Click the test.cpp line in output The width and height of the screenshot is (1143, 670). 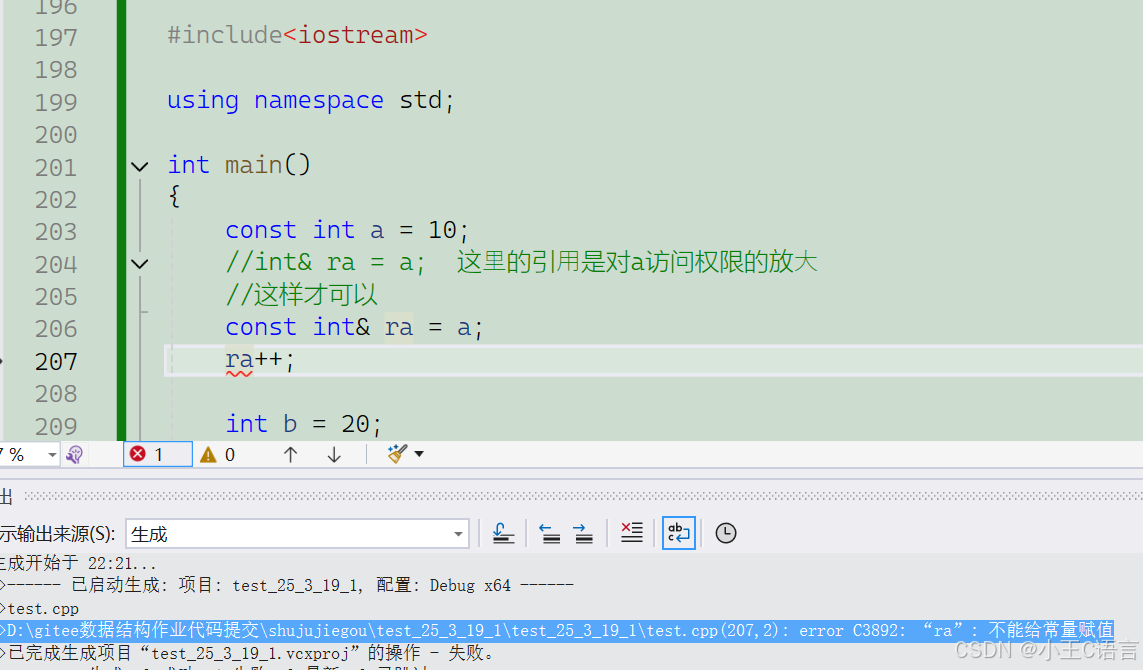[42, 609]
